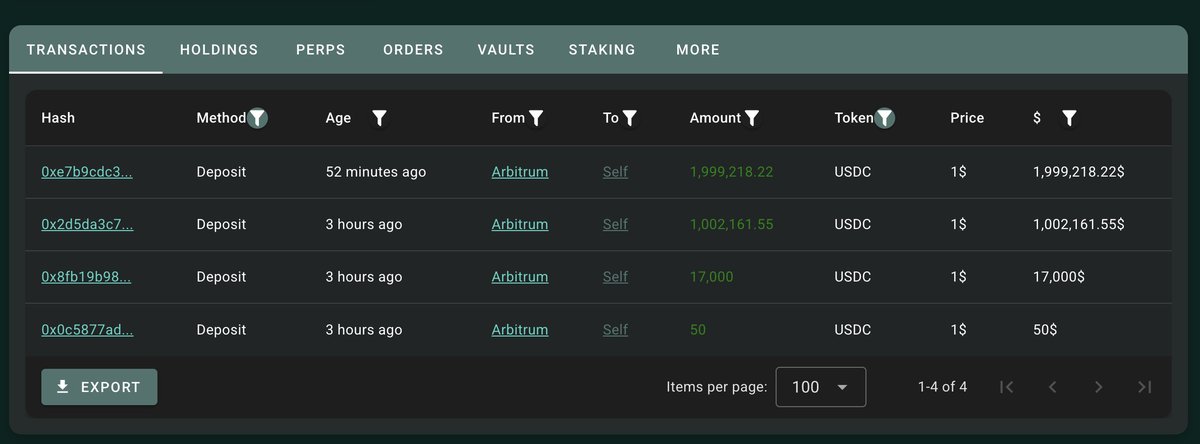Image resolution: width=1200 pixels, height=444 pixels.
Task: Switch to the HOLDINGS tab
Action: (x=219, y=50)
